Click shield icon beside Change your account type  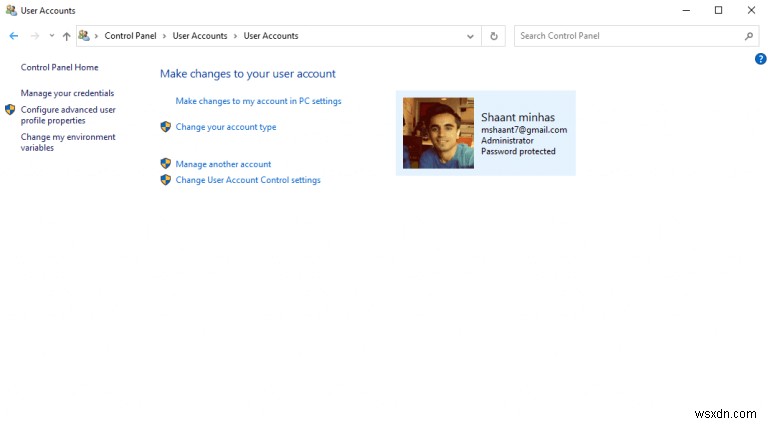(x=166, y=127)
